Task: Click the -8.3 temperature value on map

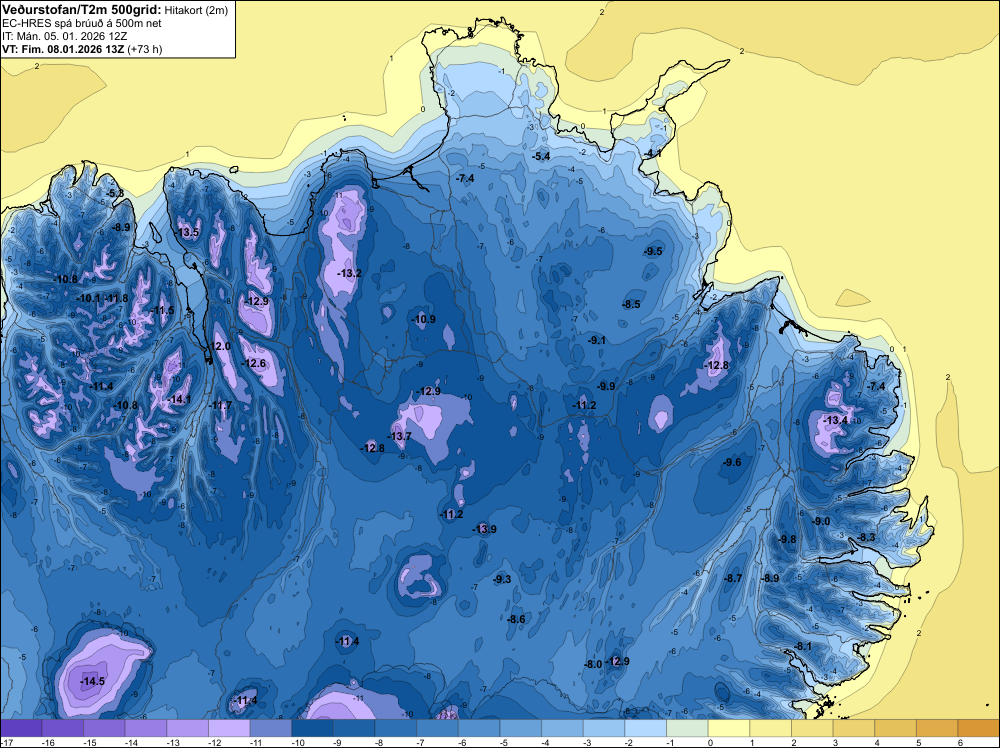Action: (867, 538)
